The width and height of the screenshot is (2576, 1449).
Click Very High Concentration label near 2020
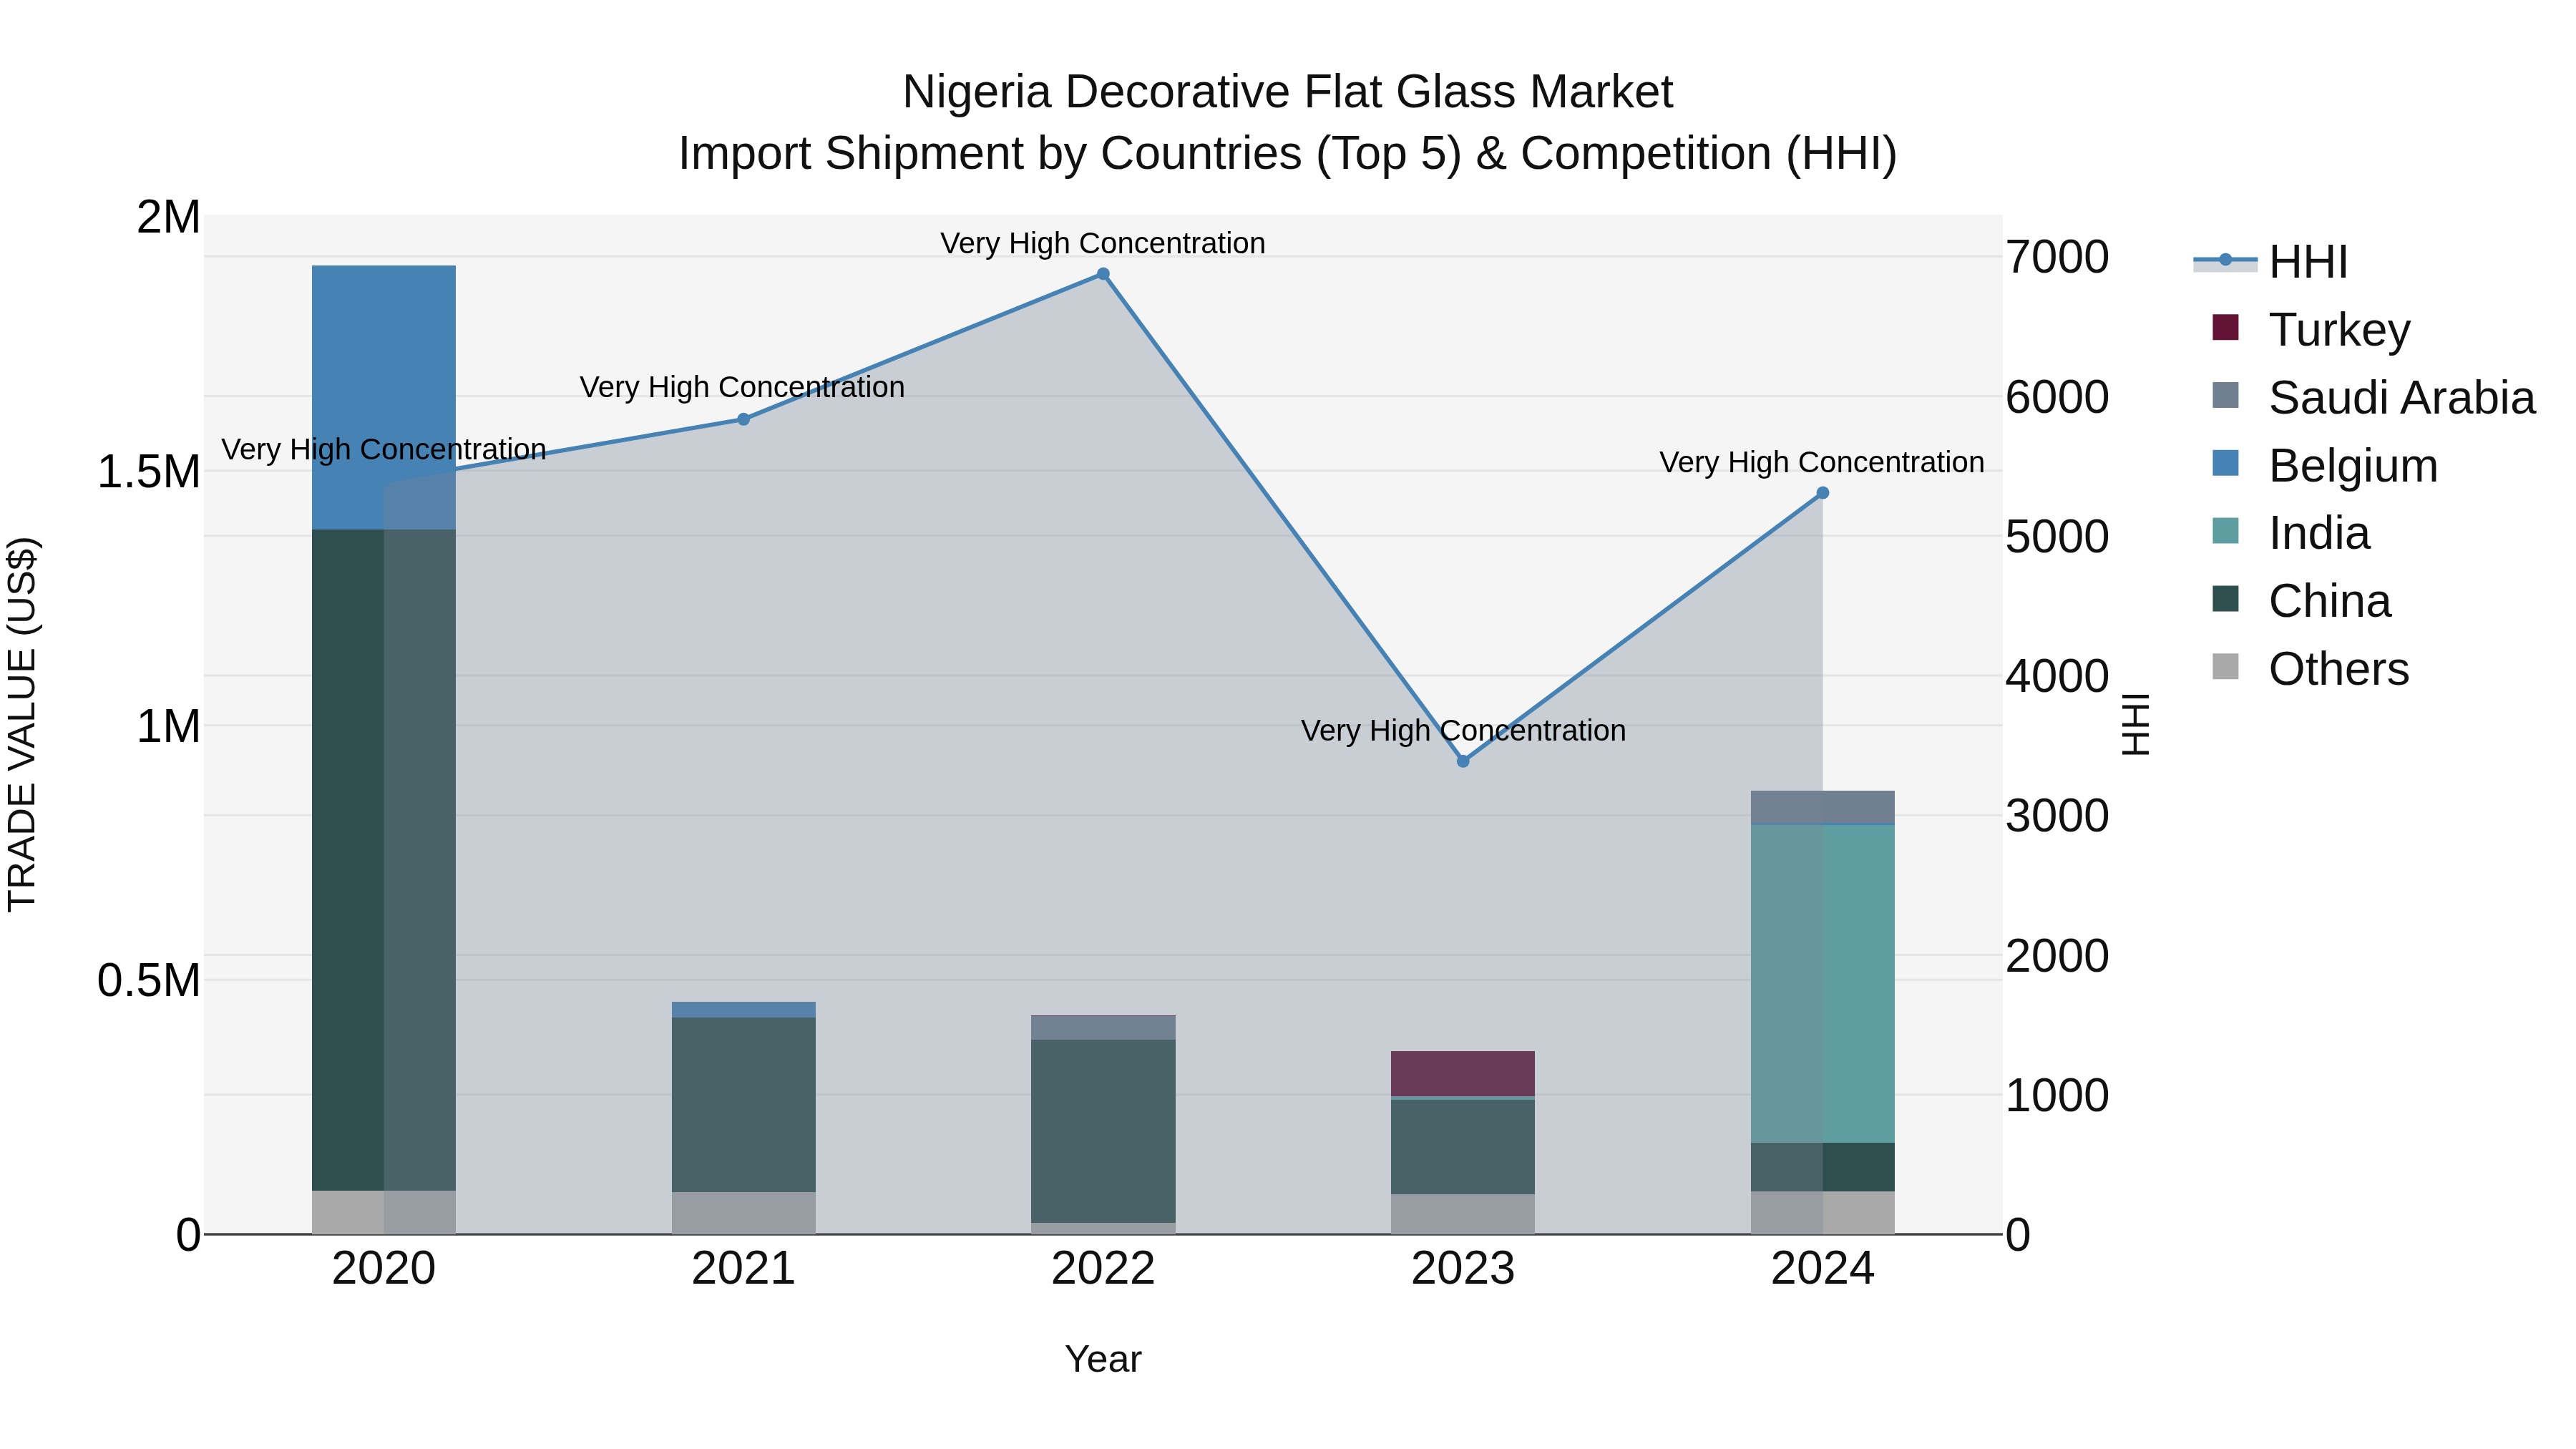[384, 449]
